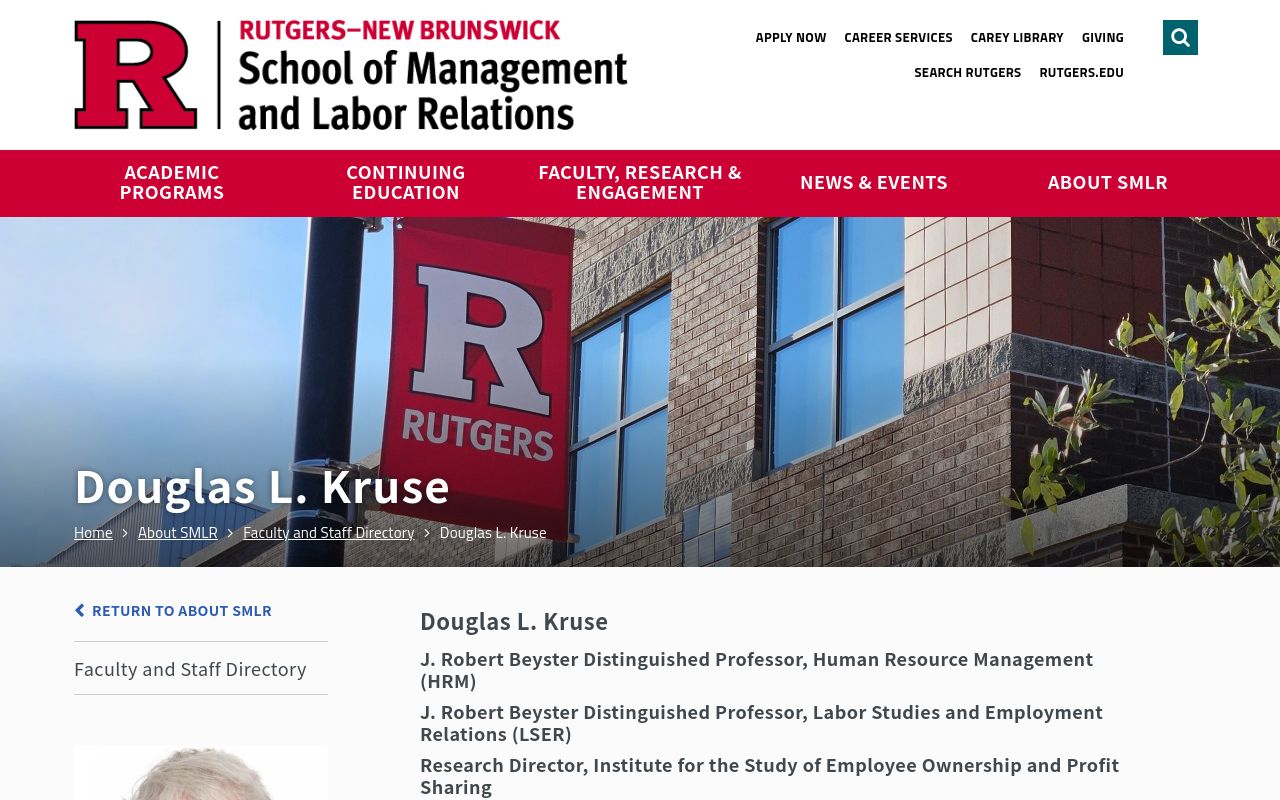Go to Home in breadcrumb

click(93, 532)
